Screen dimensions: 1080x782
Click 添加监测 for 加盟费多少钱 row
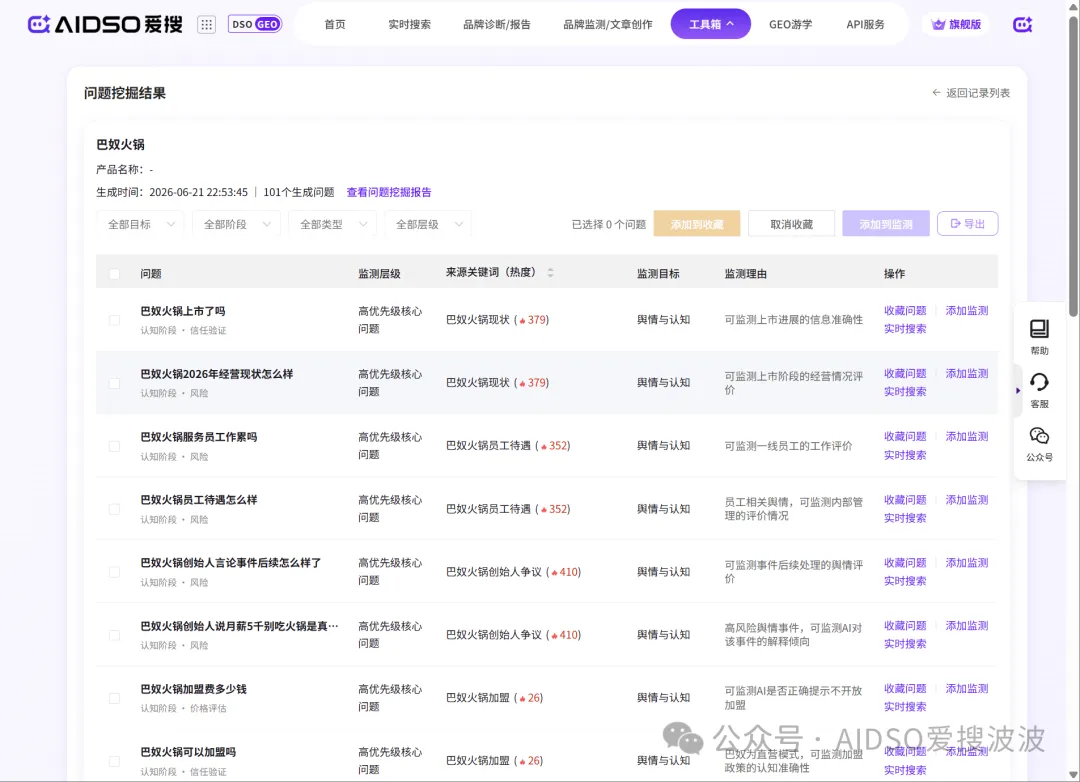(x=967, y=688)
